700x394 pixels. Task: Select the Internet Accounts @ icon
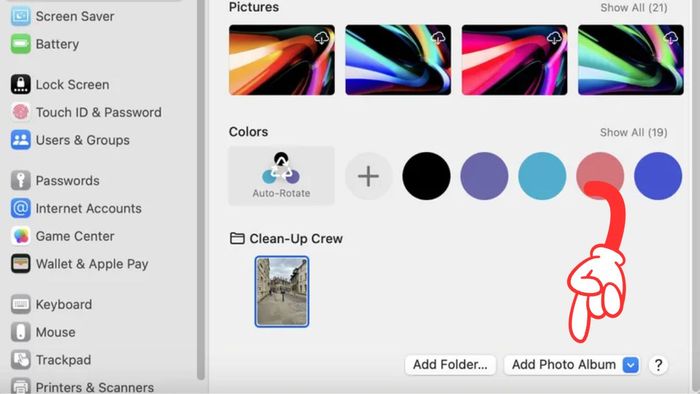point(21,208)
